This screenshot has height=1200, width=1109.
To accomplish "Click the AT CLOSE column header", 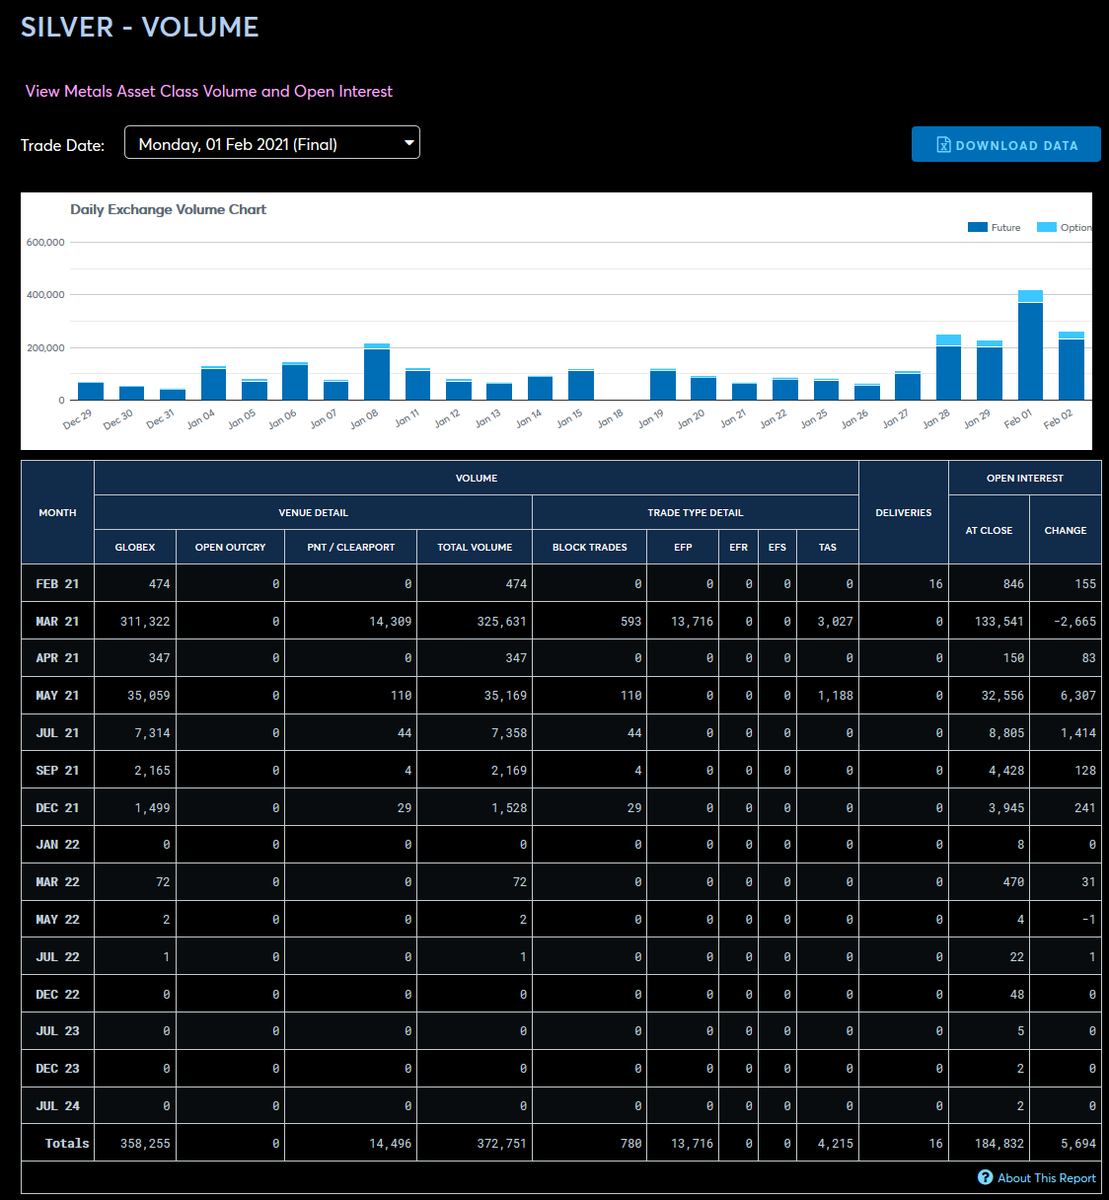I will [989, 530].
